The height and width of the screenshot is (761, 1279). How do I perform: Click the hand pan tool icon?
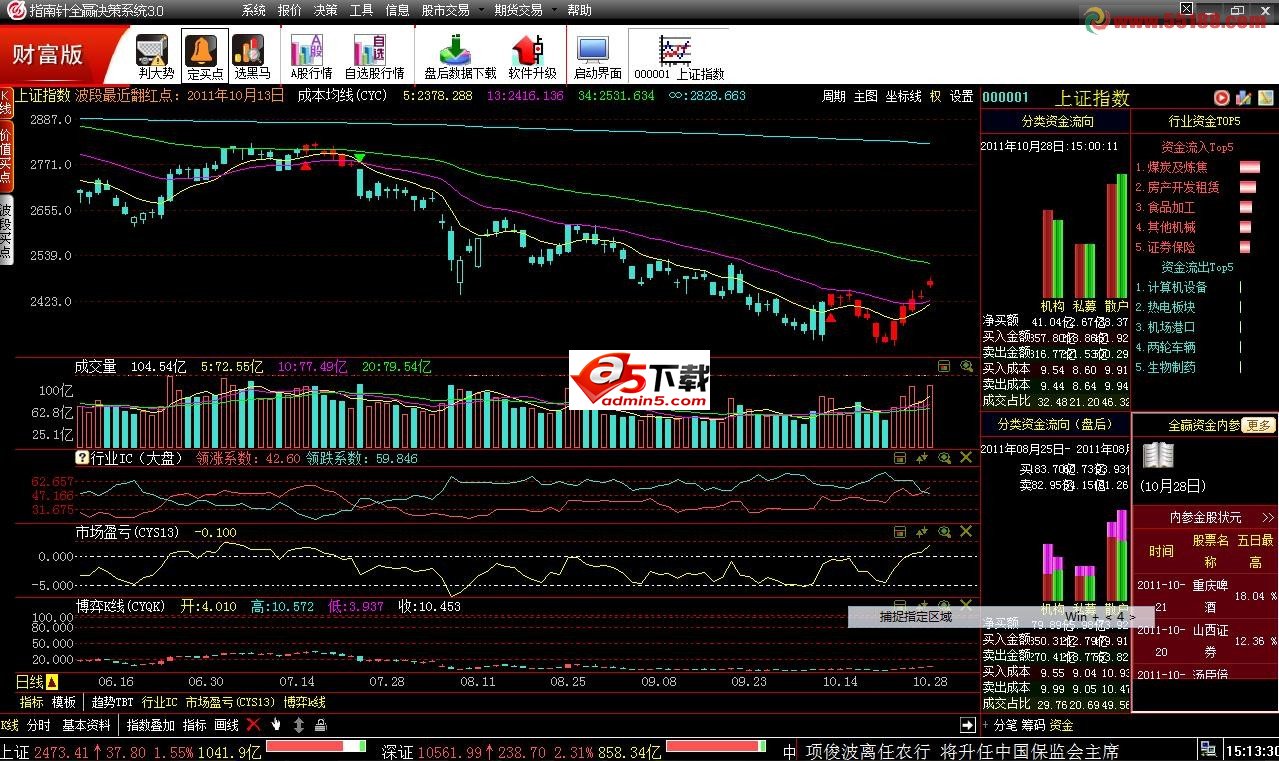point(276,725)
